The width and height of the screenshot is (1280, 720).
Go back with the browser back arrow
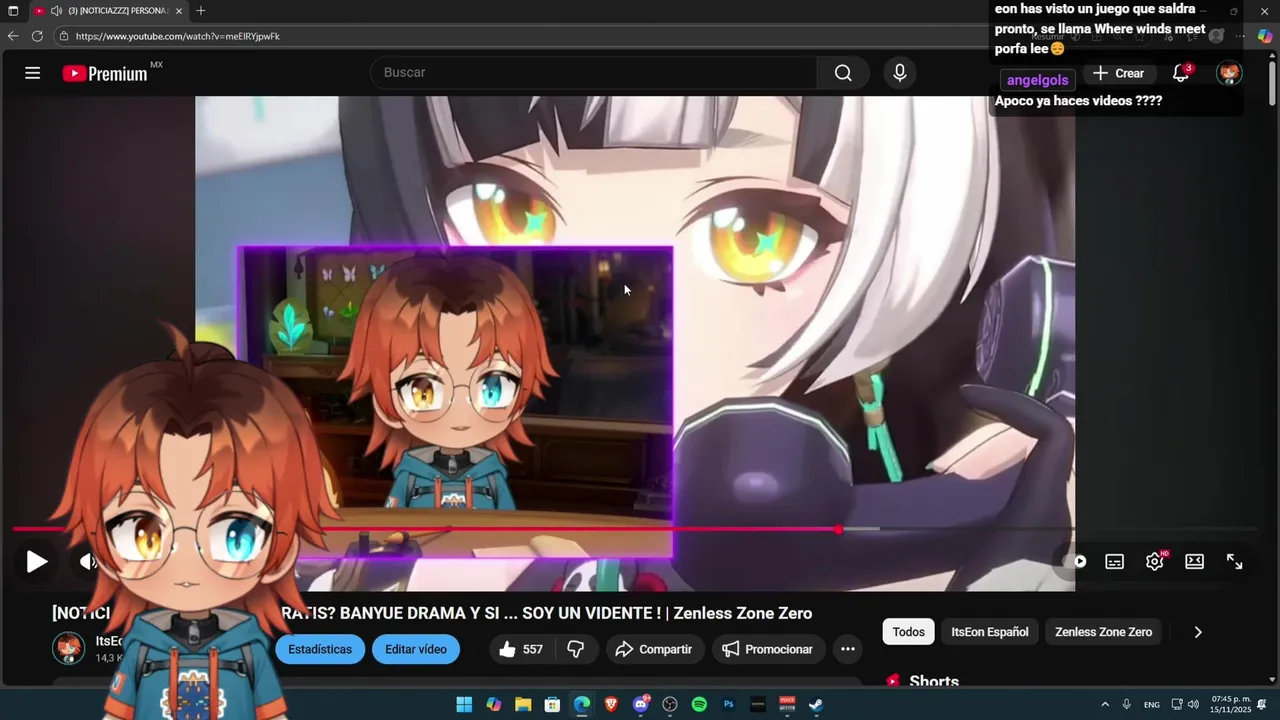point(13,36)
